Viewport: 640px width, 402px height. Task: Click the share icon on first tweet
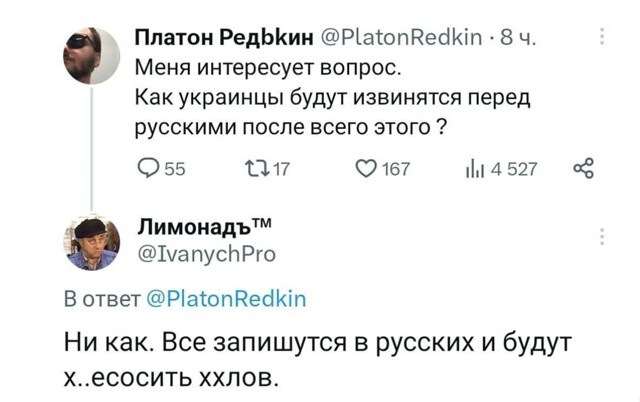pos(584,169)
